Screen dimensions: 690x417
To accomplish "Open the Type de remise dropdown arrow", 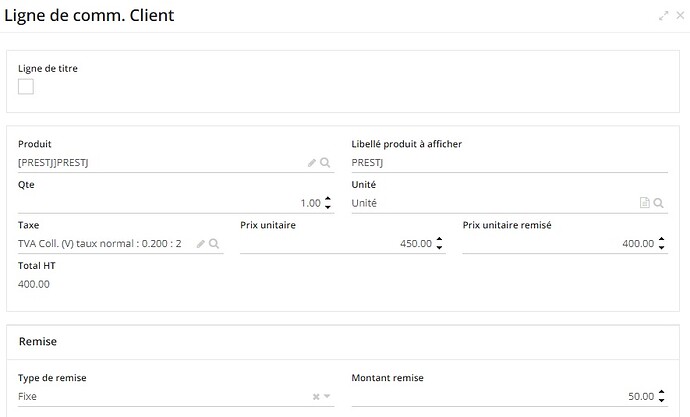I will tap(327, 396).
